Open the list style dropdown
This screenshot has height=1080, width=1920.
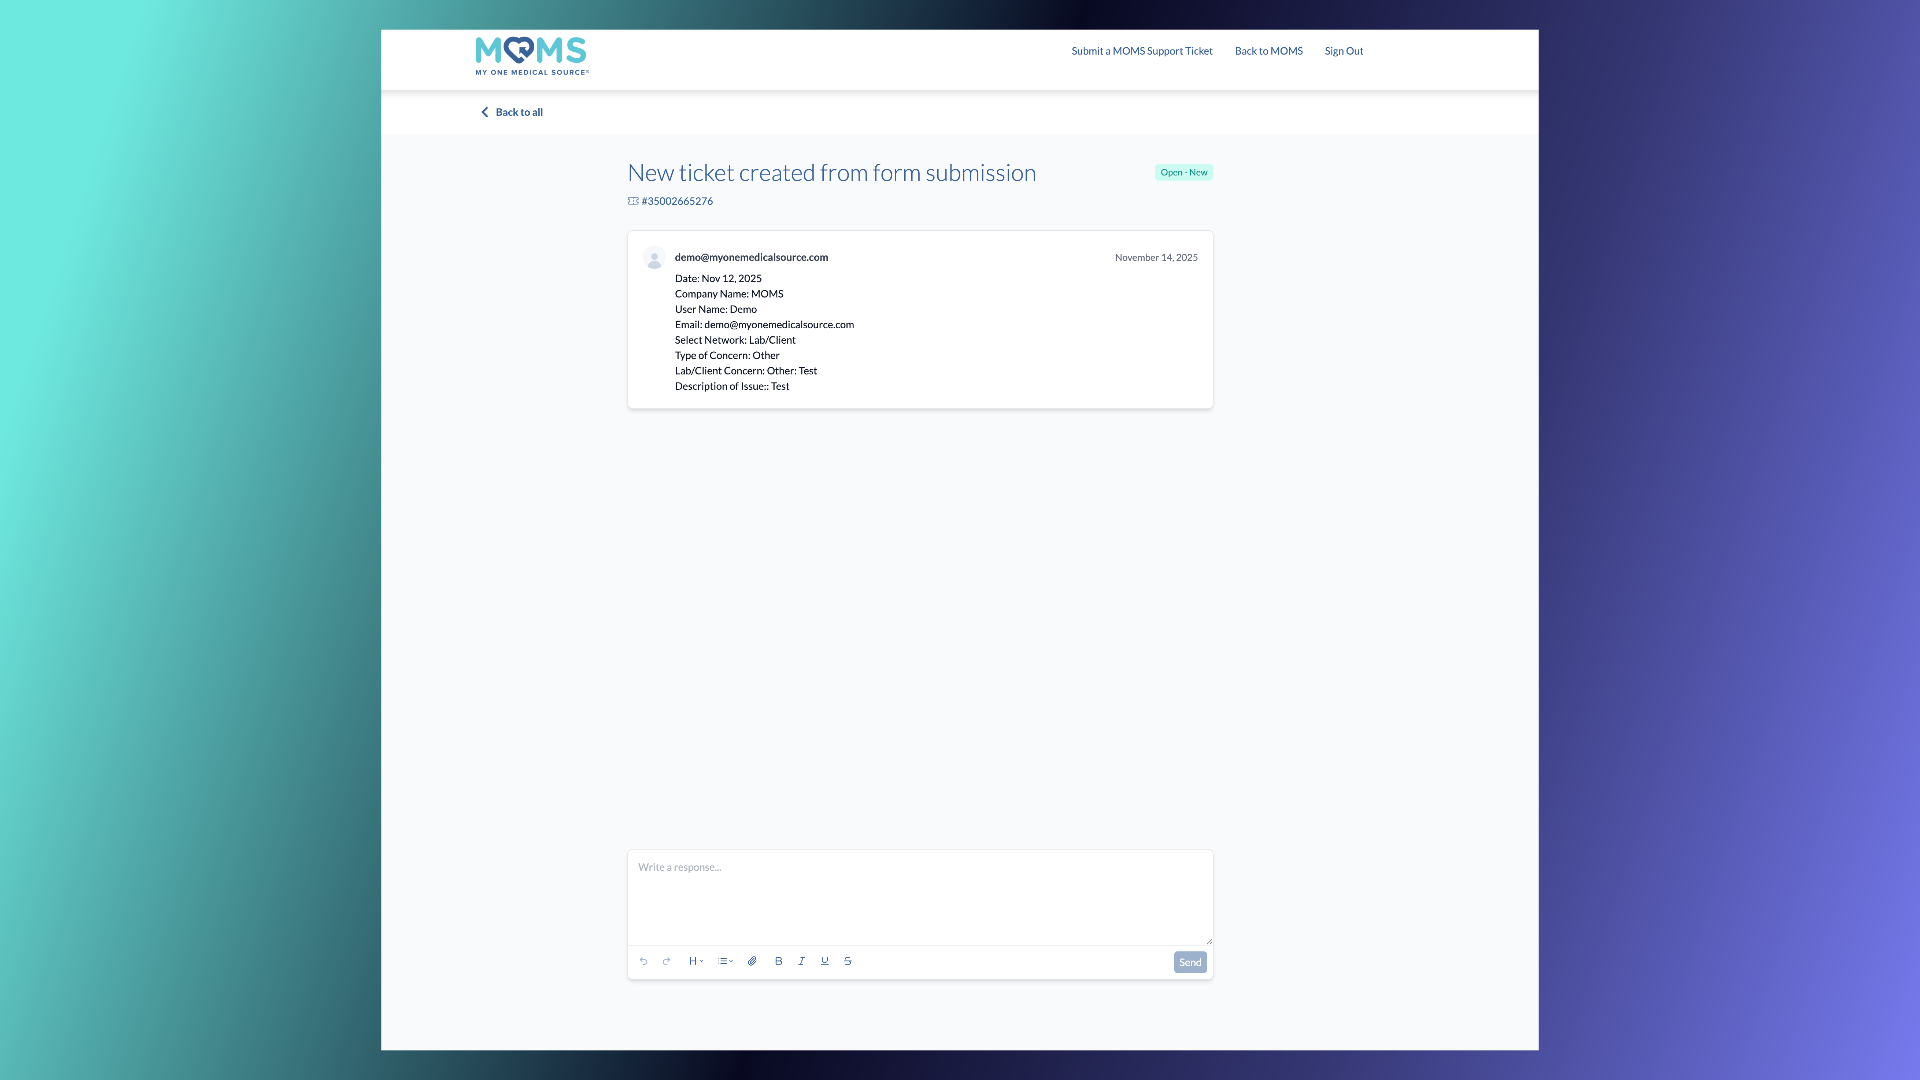725,961
